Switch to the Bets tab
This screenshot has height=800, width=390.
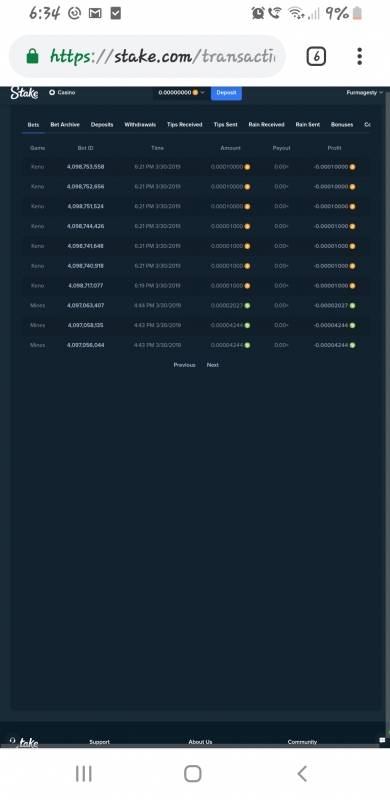tap(33, 124)
